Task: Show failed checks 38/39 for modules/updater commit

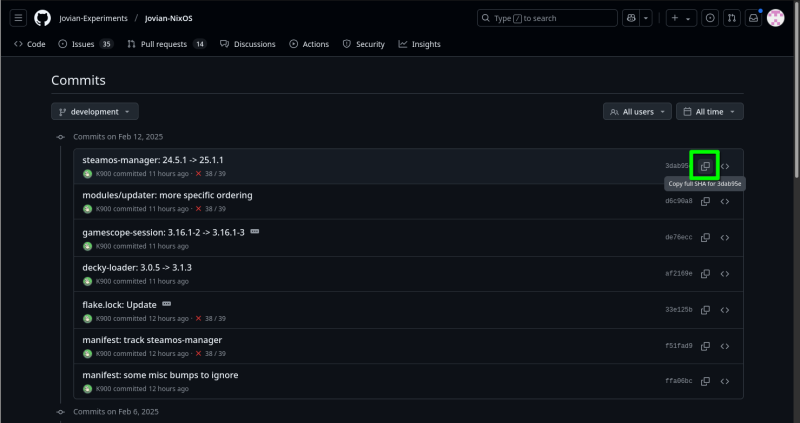Action: pos(211,209)
